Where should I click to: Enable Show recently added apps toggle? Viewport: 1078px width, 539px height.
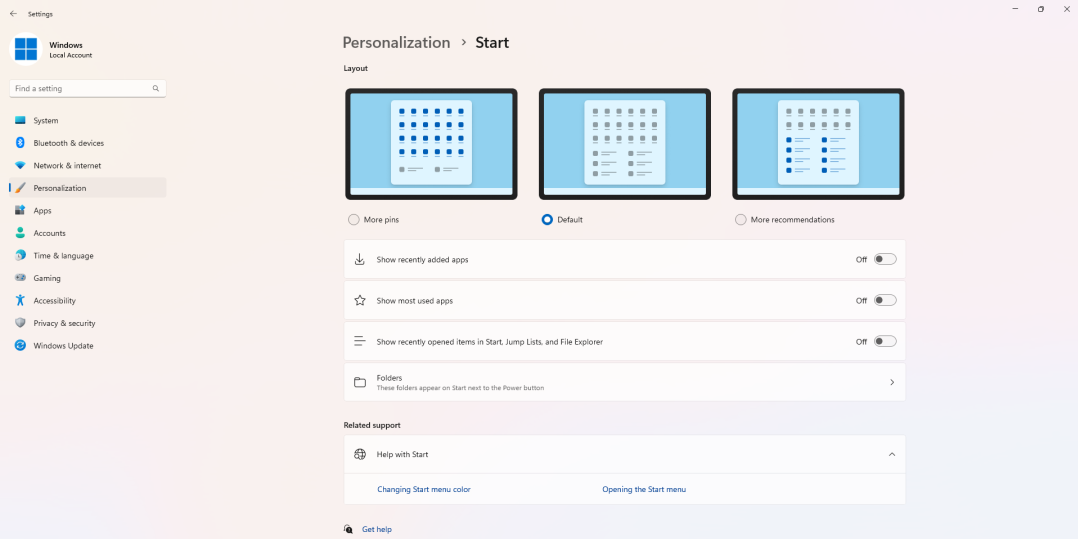[884, 259]
